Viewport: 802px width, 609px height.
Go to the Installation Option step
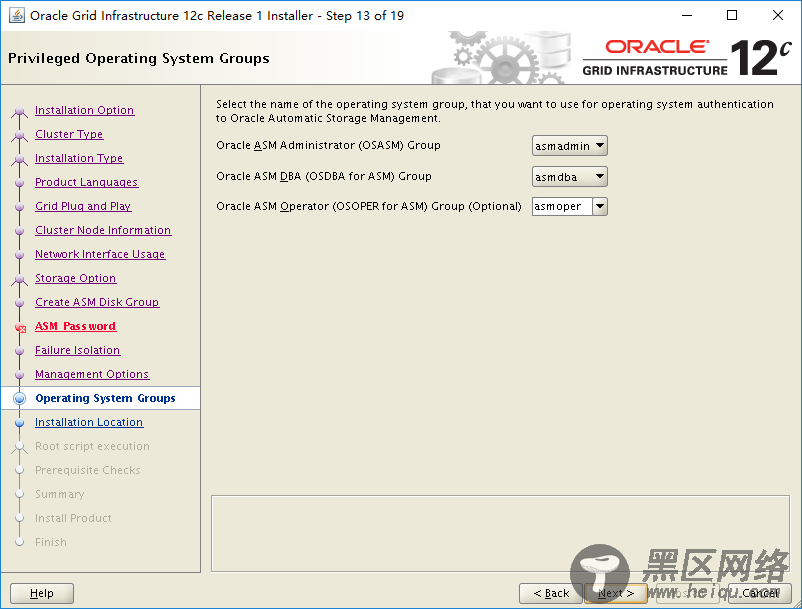click(x=84, y=110)
